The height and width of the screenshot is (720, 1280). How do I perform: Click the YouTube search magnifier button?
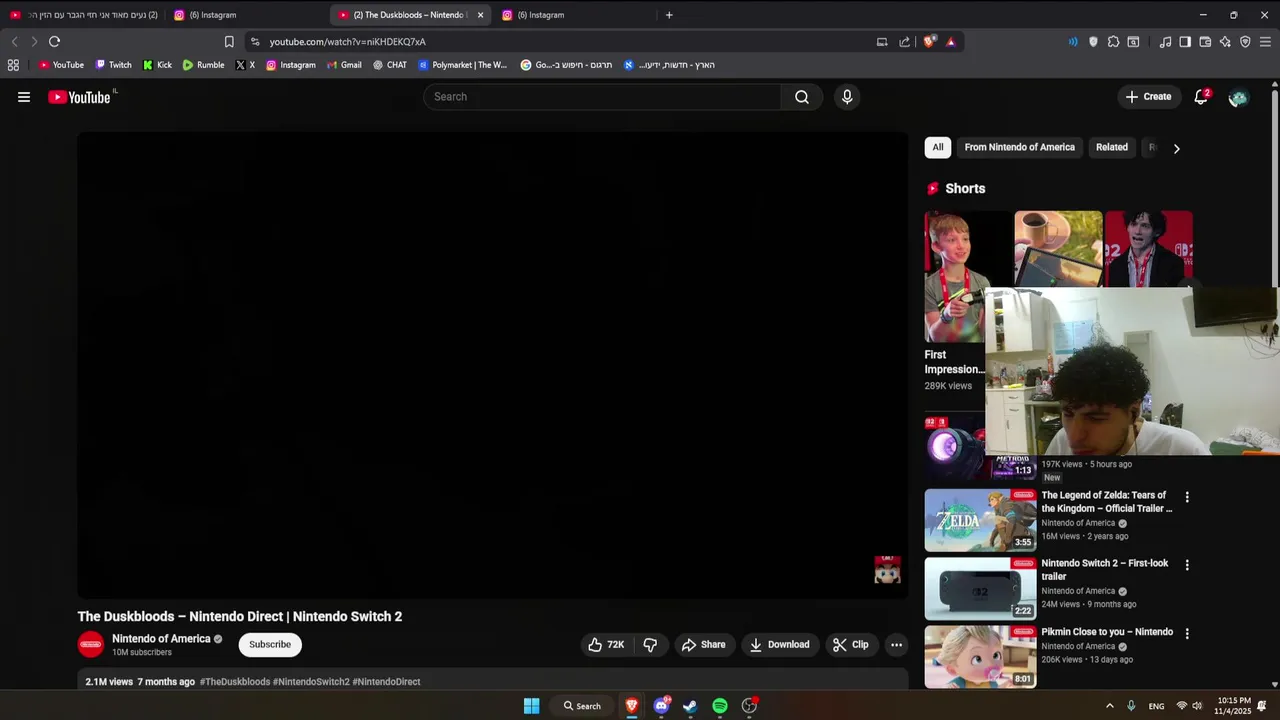click(802, 97)
